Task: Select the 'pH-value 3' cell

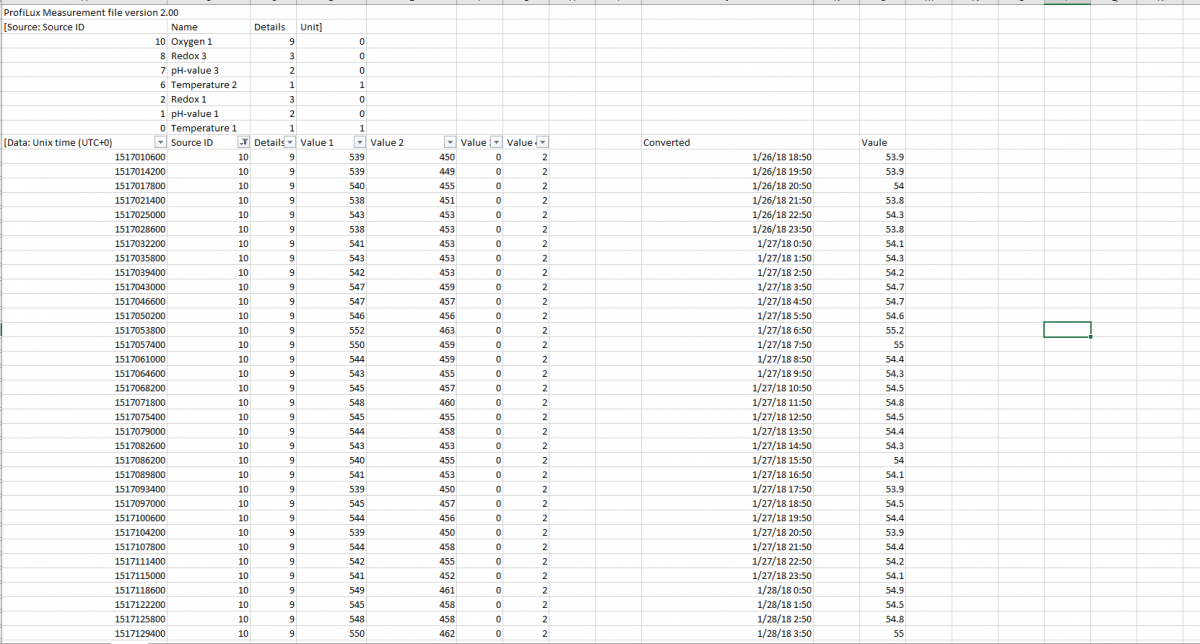Action: tap(209, 71)
